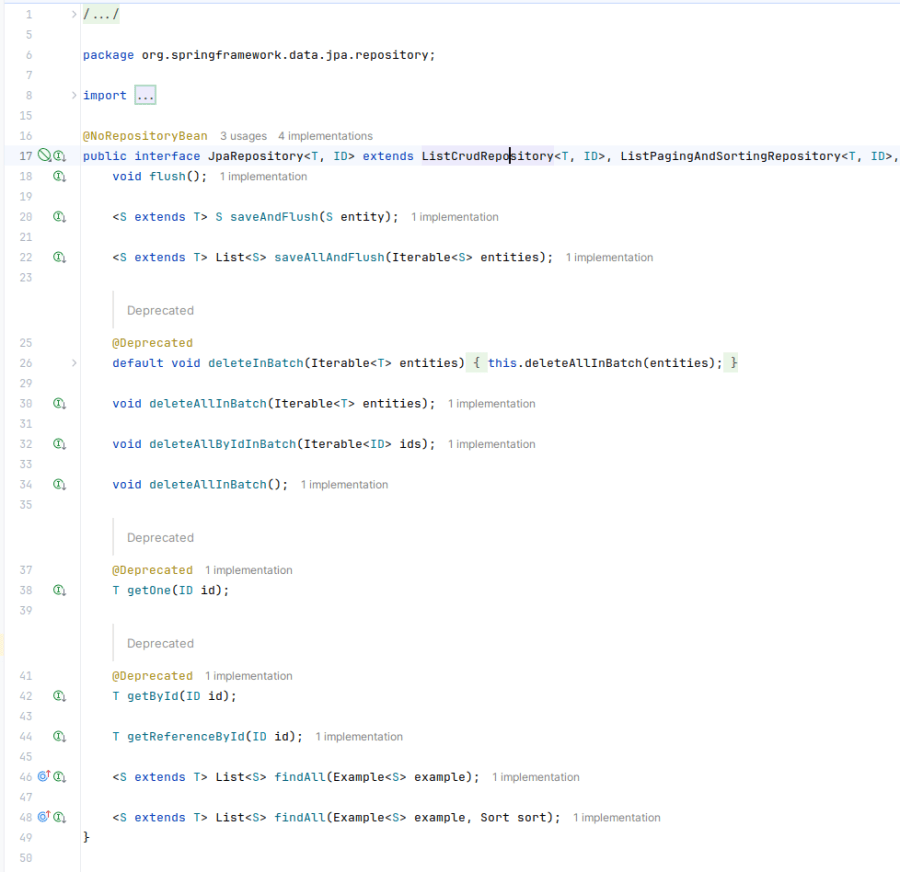Expand the fold arrow beside deleteInBatch method
The height and width of the screenshot is (872, 900).
[72, 363]
